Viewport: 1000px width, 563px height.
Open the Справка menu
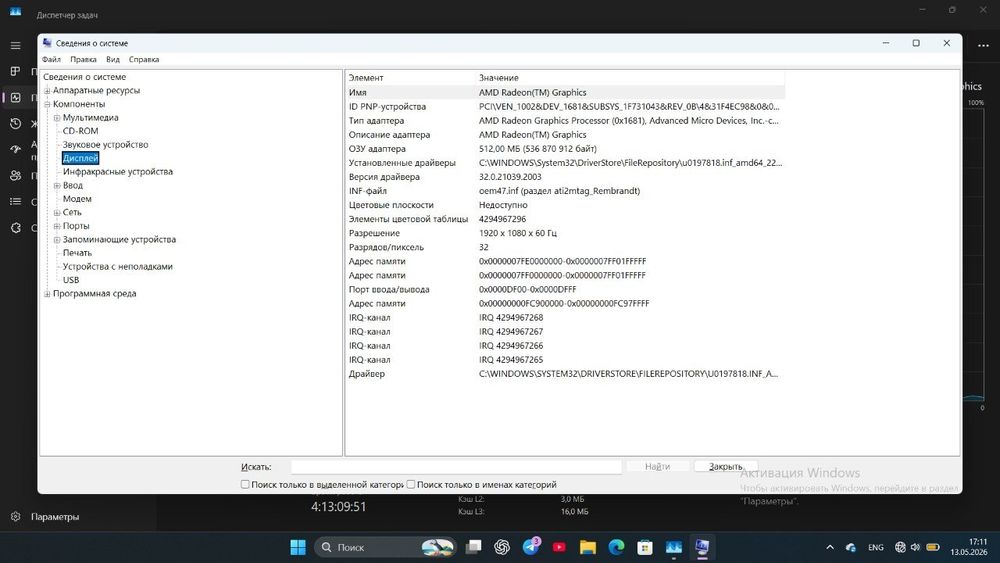pos(144,59)
